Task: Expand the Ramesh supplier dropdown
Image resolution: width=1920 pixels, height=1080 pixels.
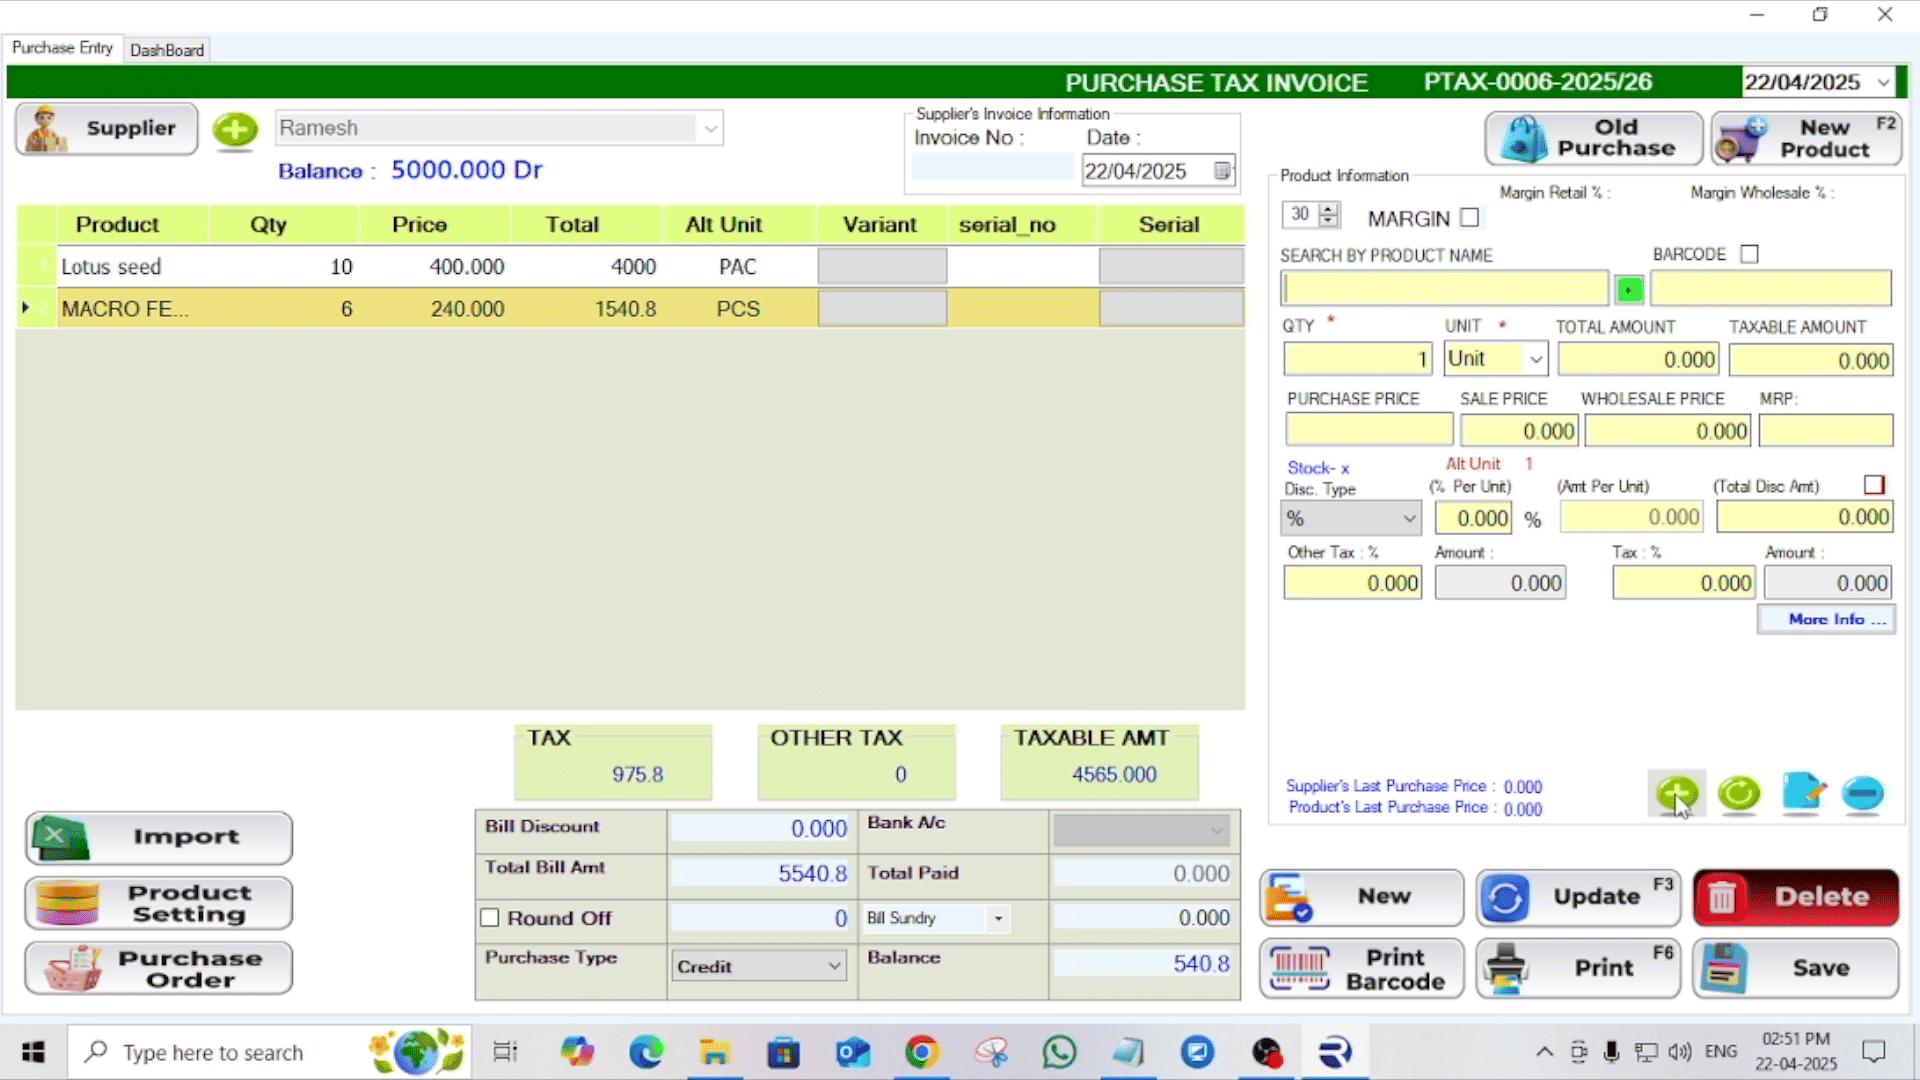Action: (x=710, y=128)
